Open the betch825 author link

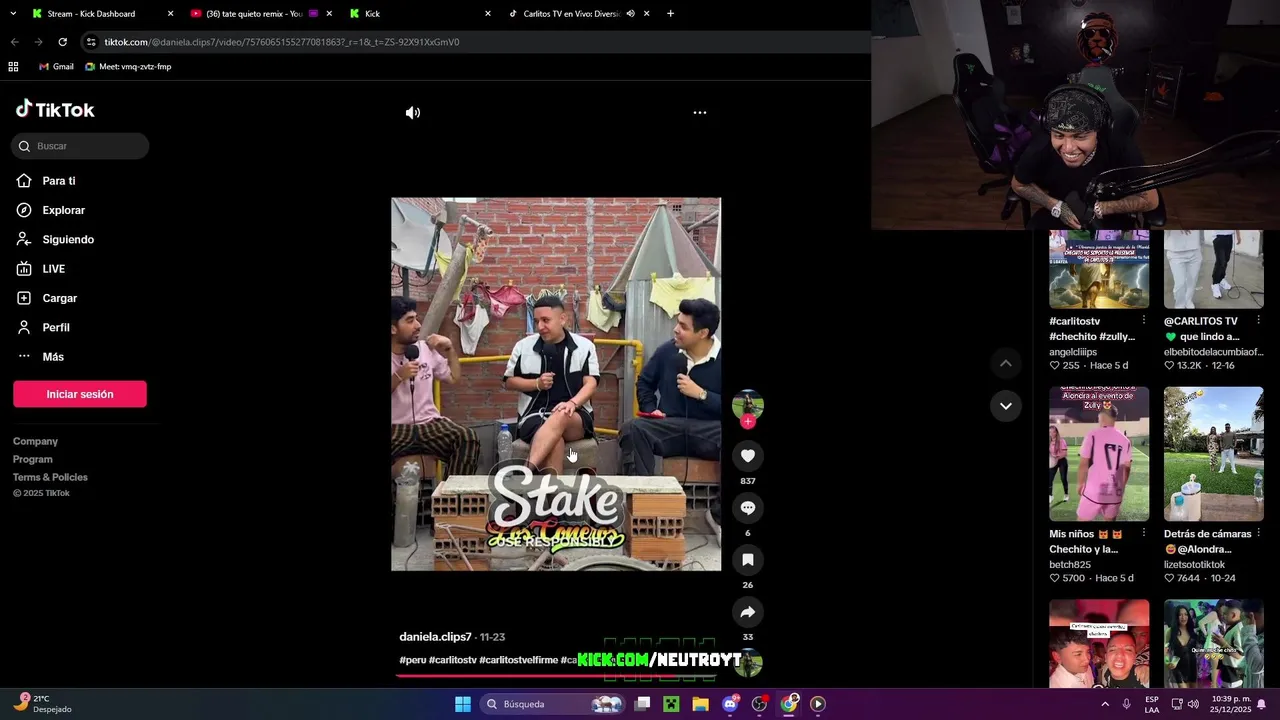(x=1070, y=565)
